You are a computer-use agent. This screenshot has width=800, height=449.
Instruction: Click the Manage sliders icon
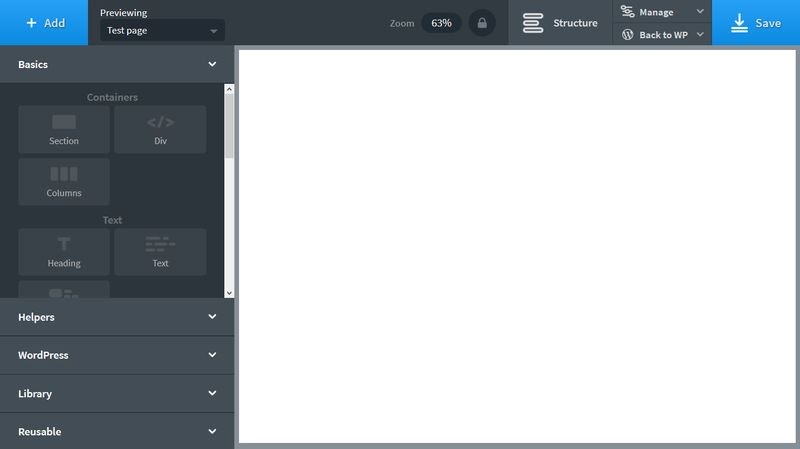[627, 11]
